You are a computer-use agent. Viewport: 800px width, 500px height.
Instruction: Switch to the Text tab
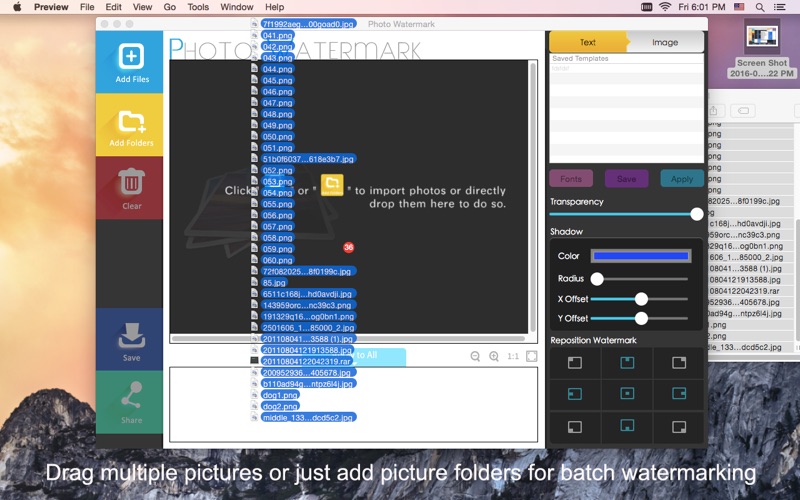pyautogui.click(x=588, y=42)
